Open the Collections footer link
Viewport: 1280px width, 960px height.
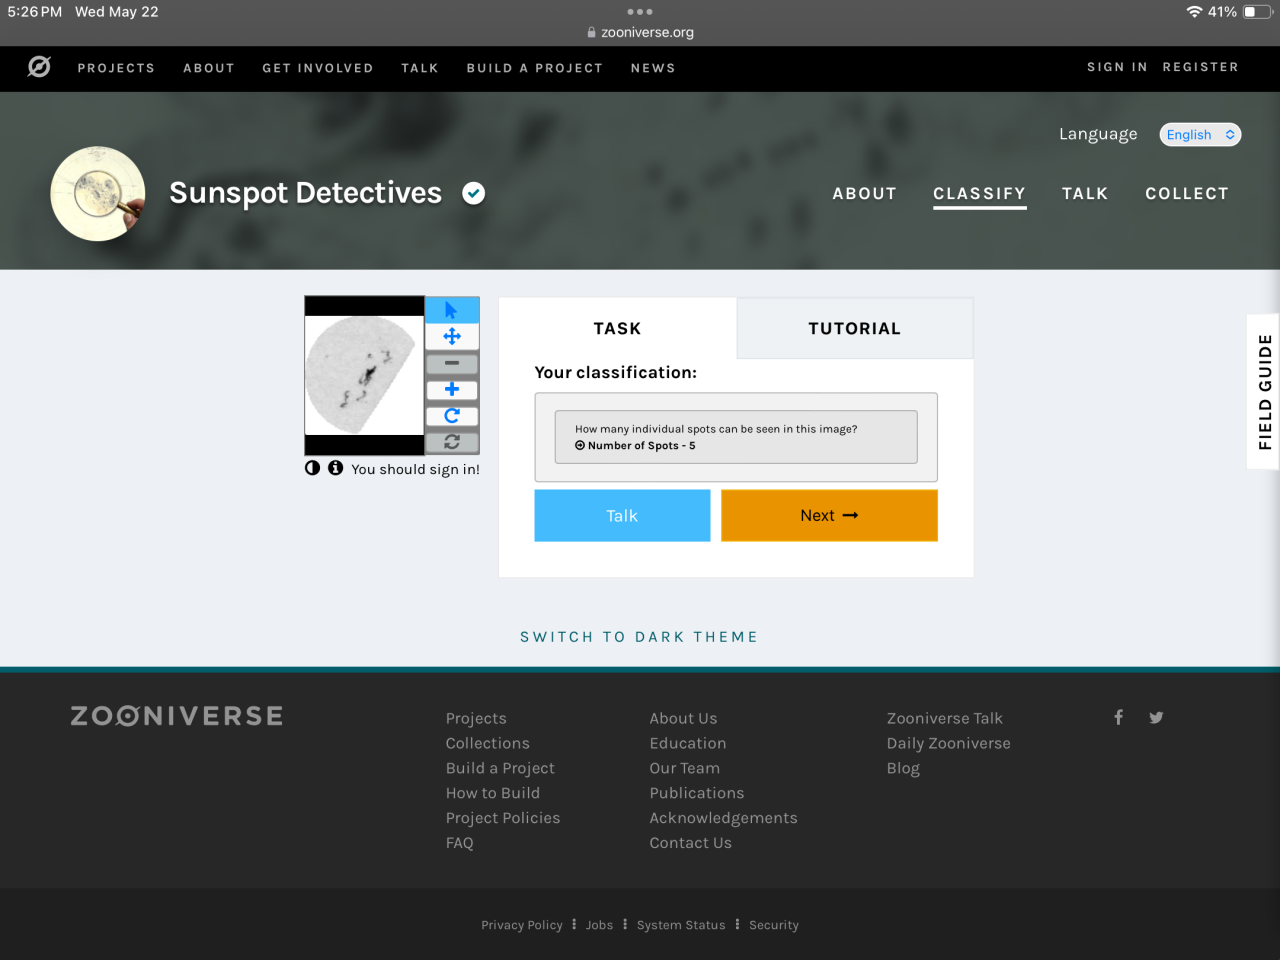[488, 743]
